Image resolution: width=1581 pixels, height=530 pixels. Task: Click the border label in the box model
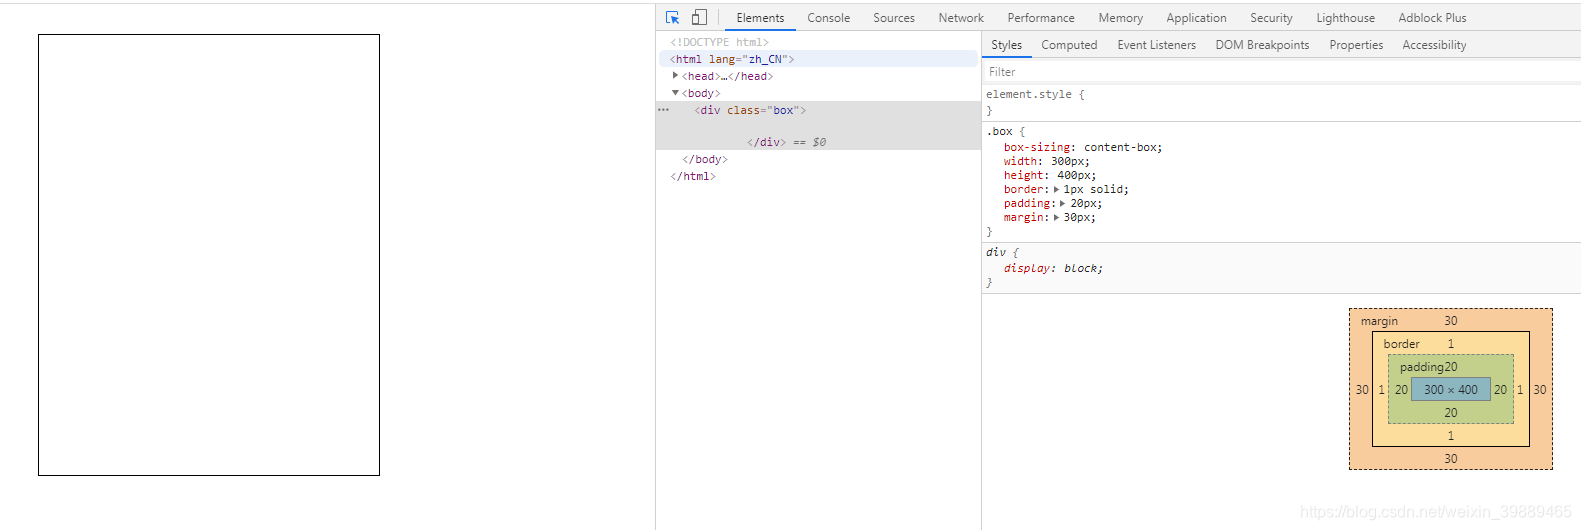[1401, 344]
